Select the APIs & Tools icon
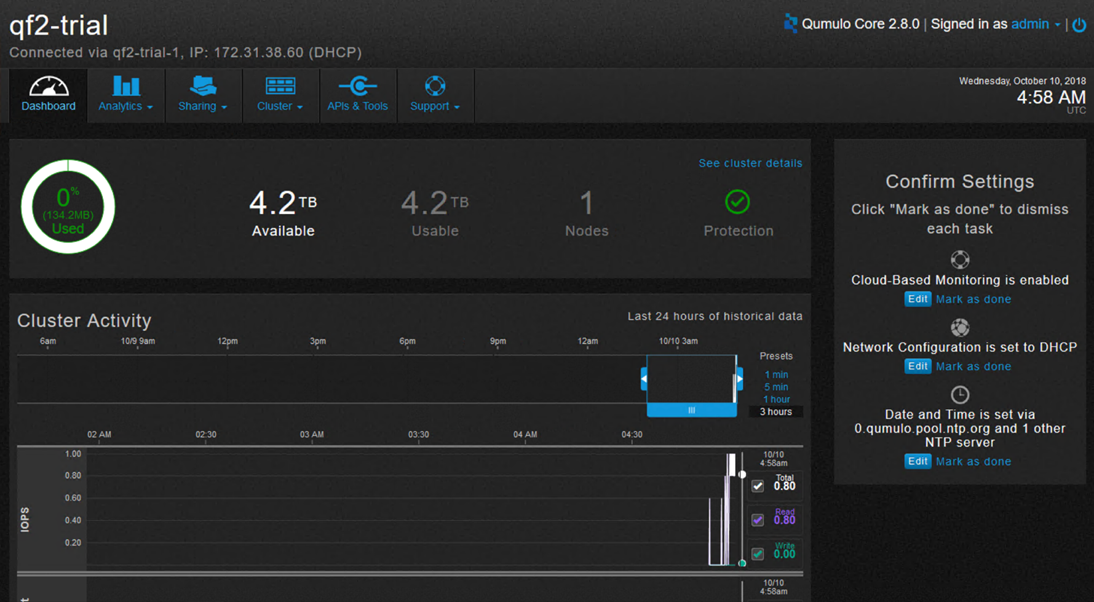The image size is (1094, 602). pyautogui.click(x=357, y=85)
